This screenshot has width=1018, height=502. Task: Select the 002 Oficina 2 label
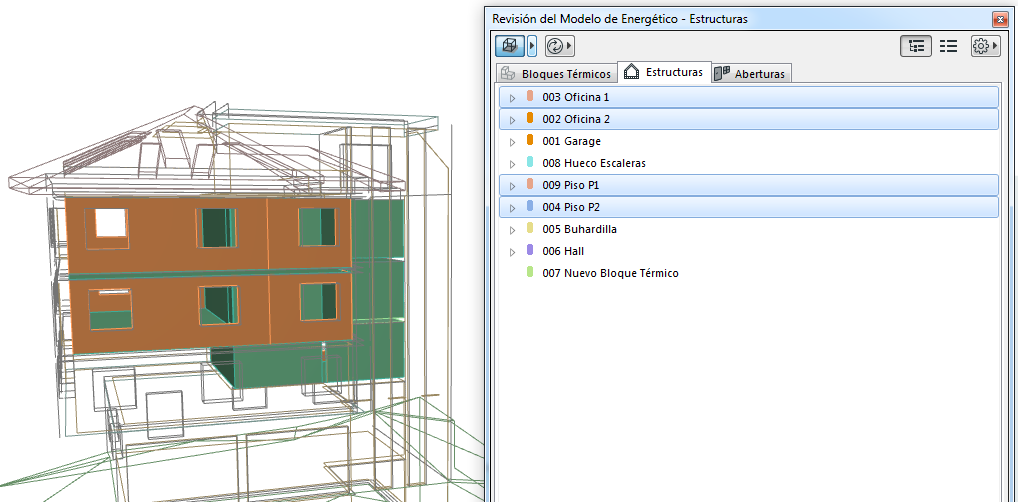pos(576,119)
